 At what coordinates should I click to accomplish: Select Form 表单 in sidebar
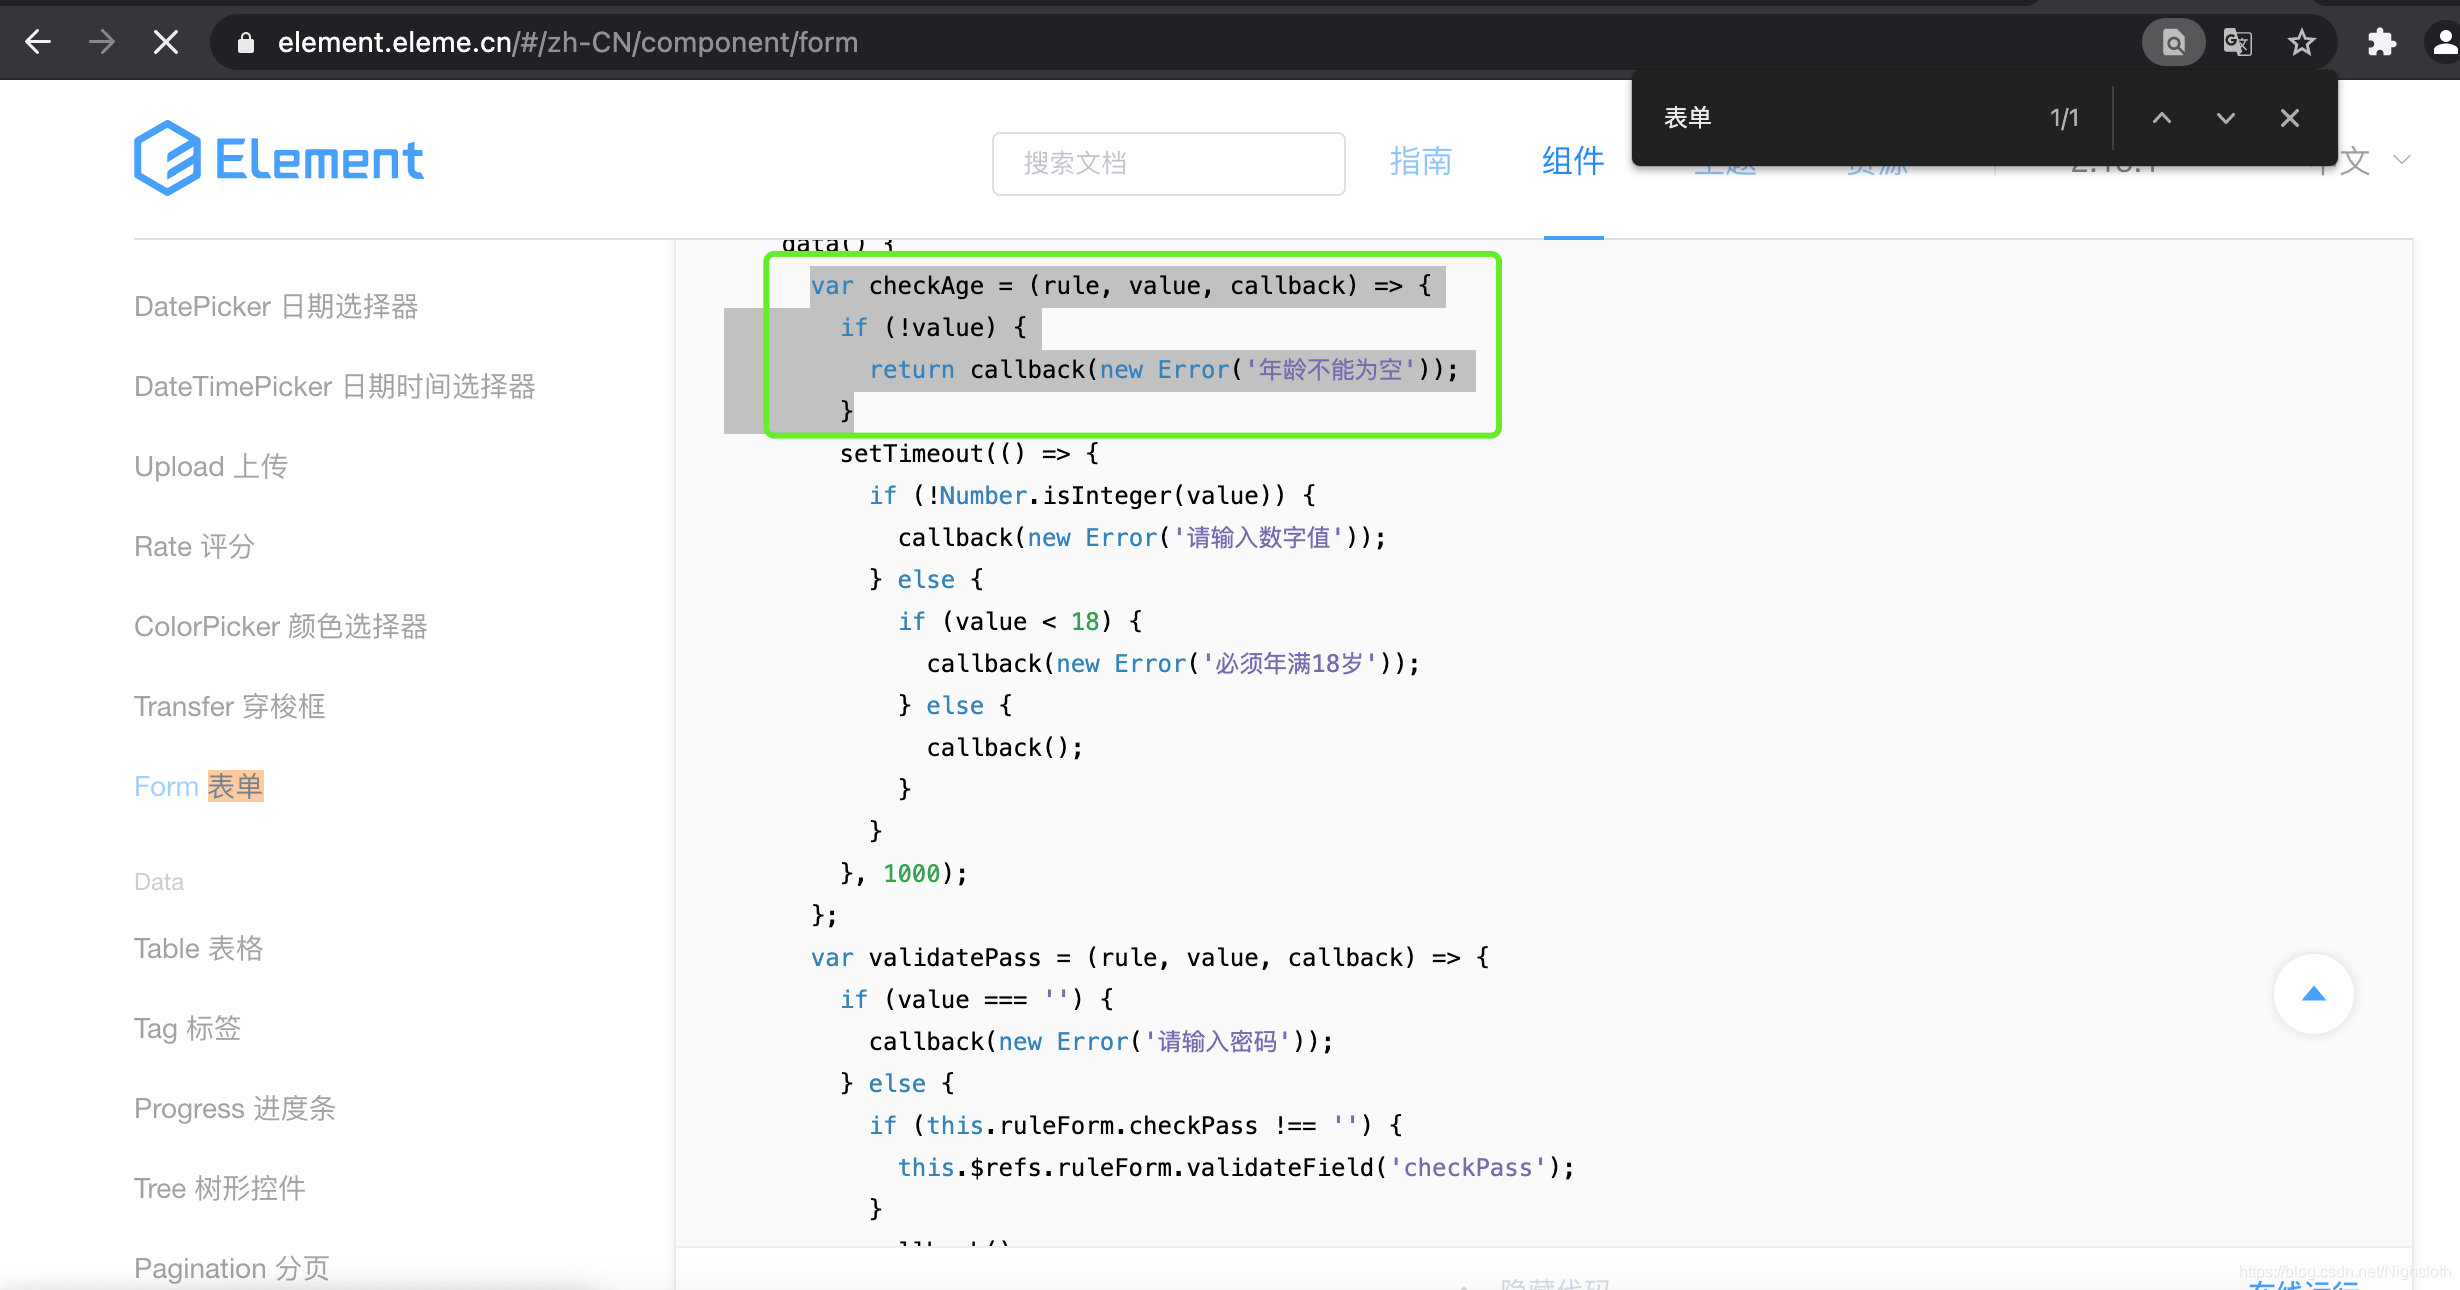[x=198, y=786]
